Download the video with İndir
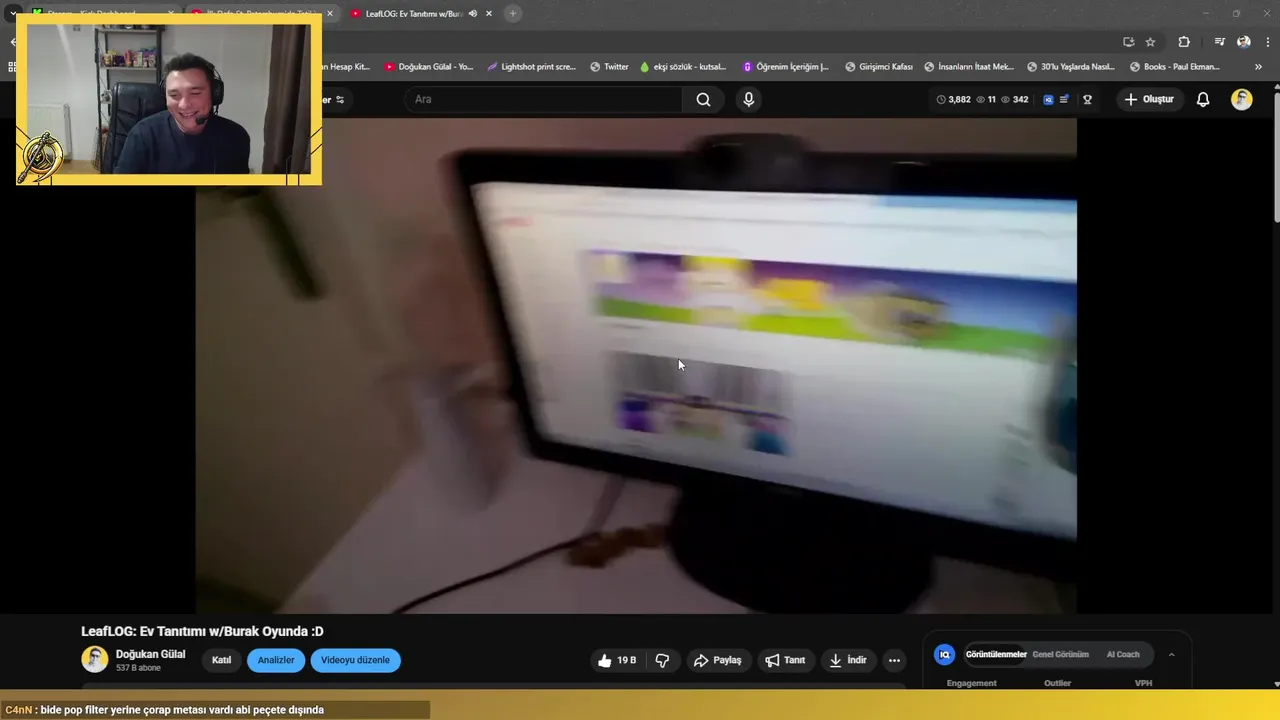1280x720 pixels. [848, 660]
